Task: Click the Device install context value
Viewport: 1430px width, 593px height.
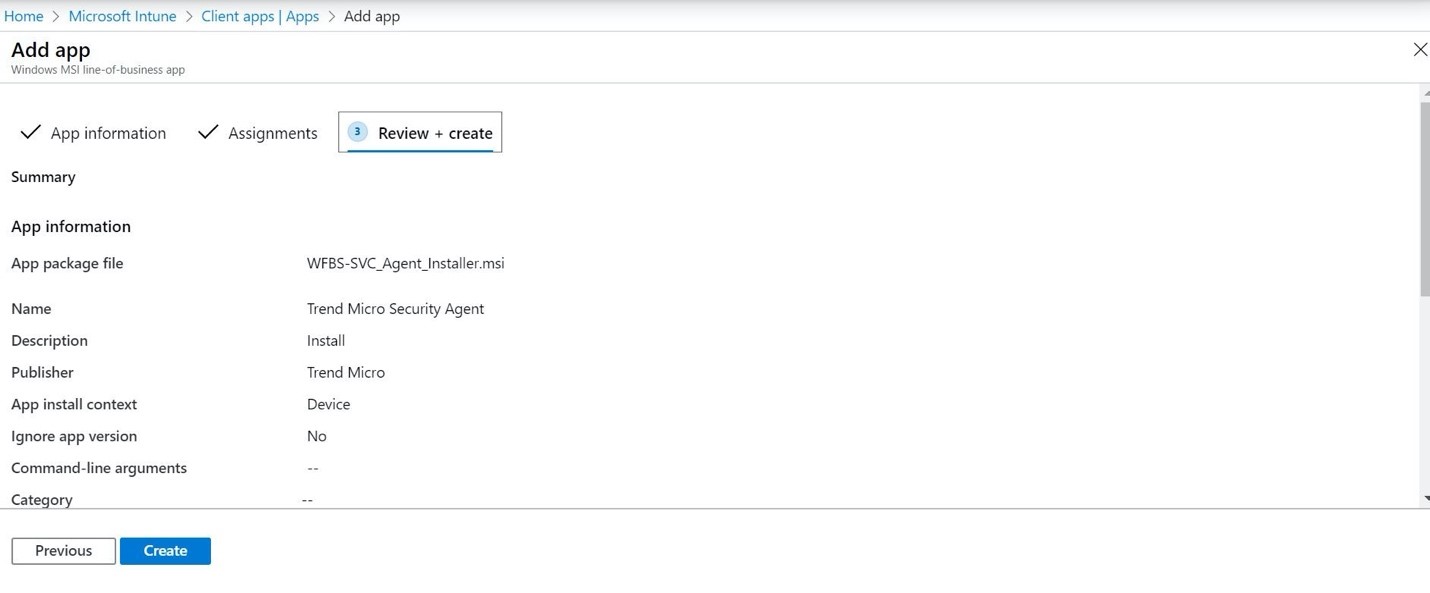Action: 328,405
